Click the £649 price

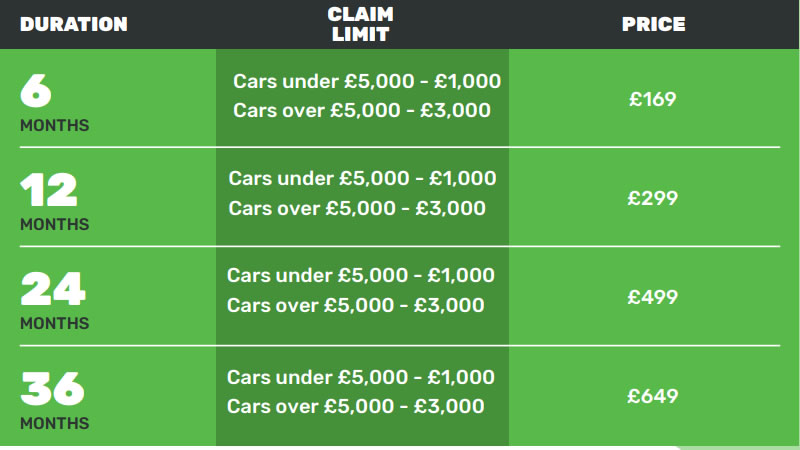[x=653, y=396]
